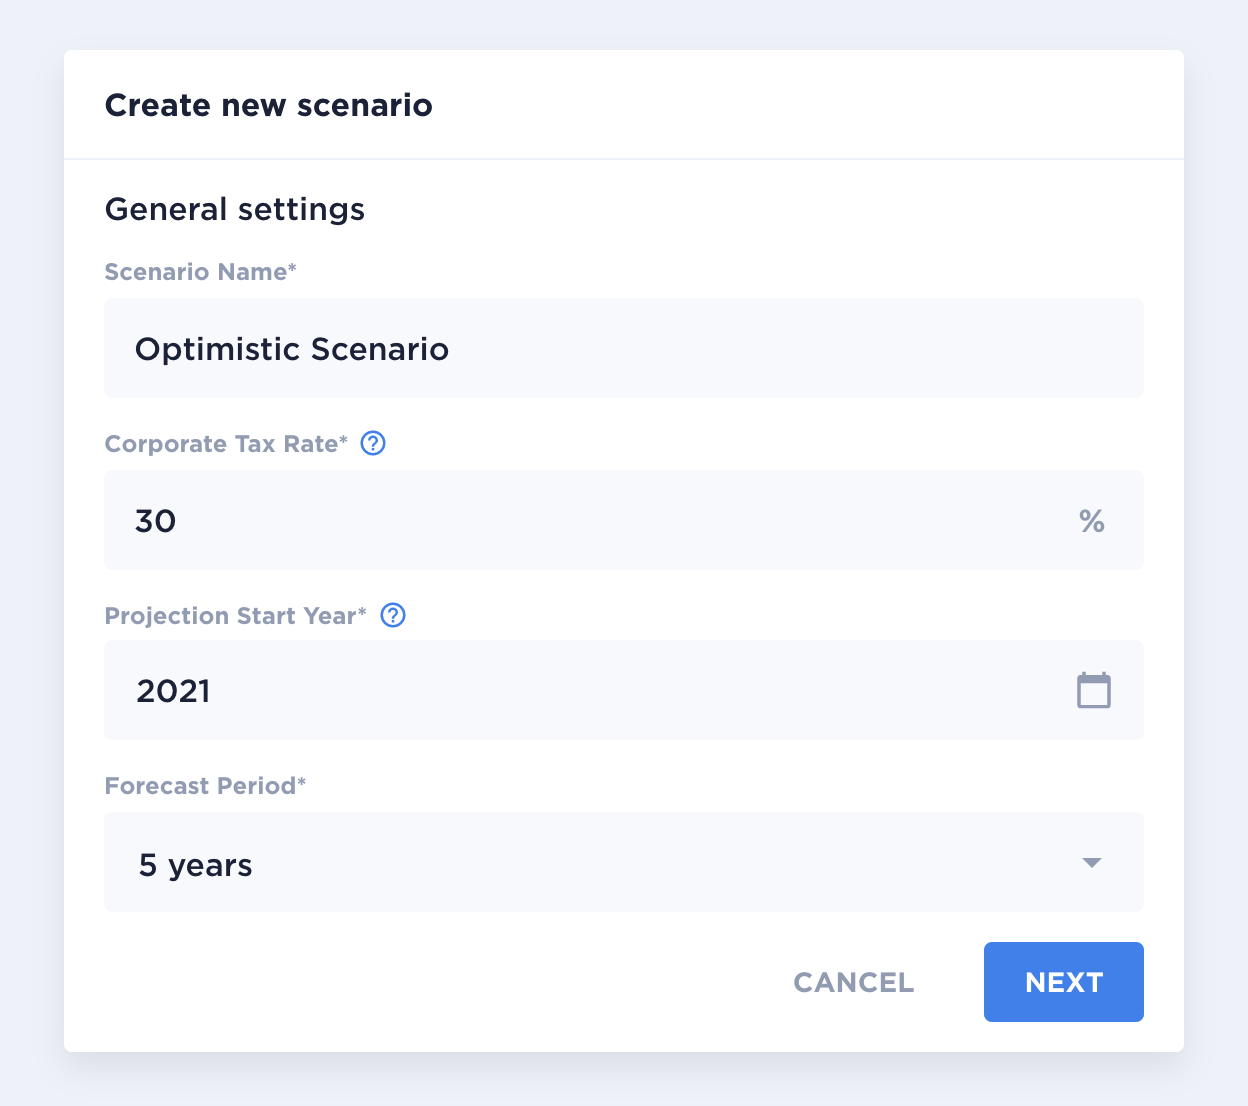Viewport: 1248px width, 1106px height.
Task: Click the Scenario Name label
Action: 201,272
